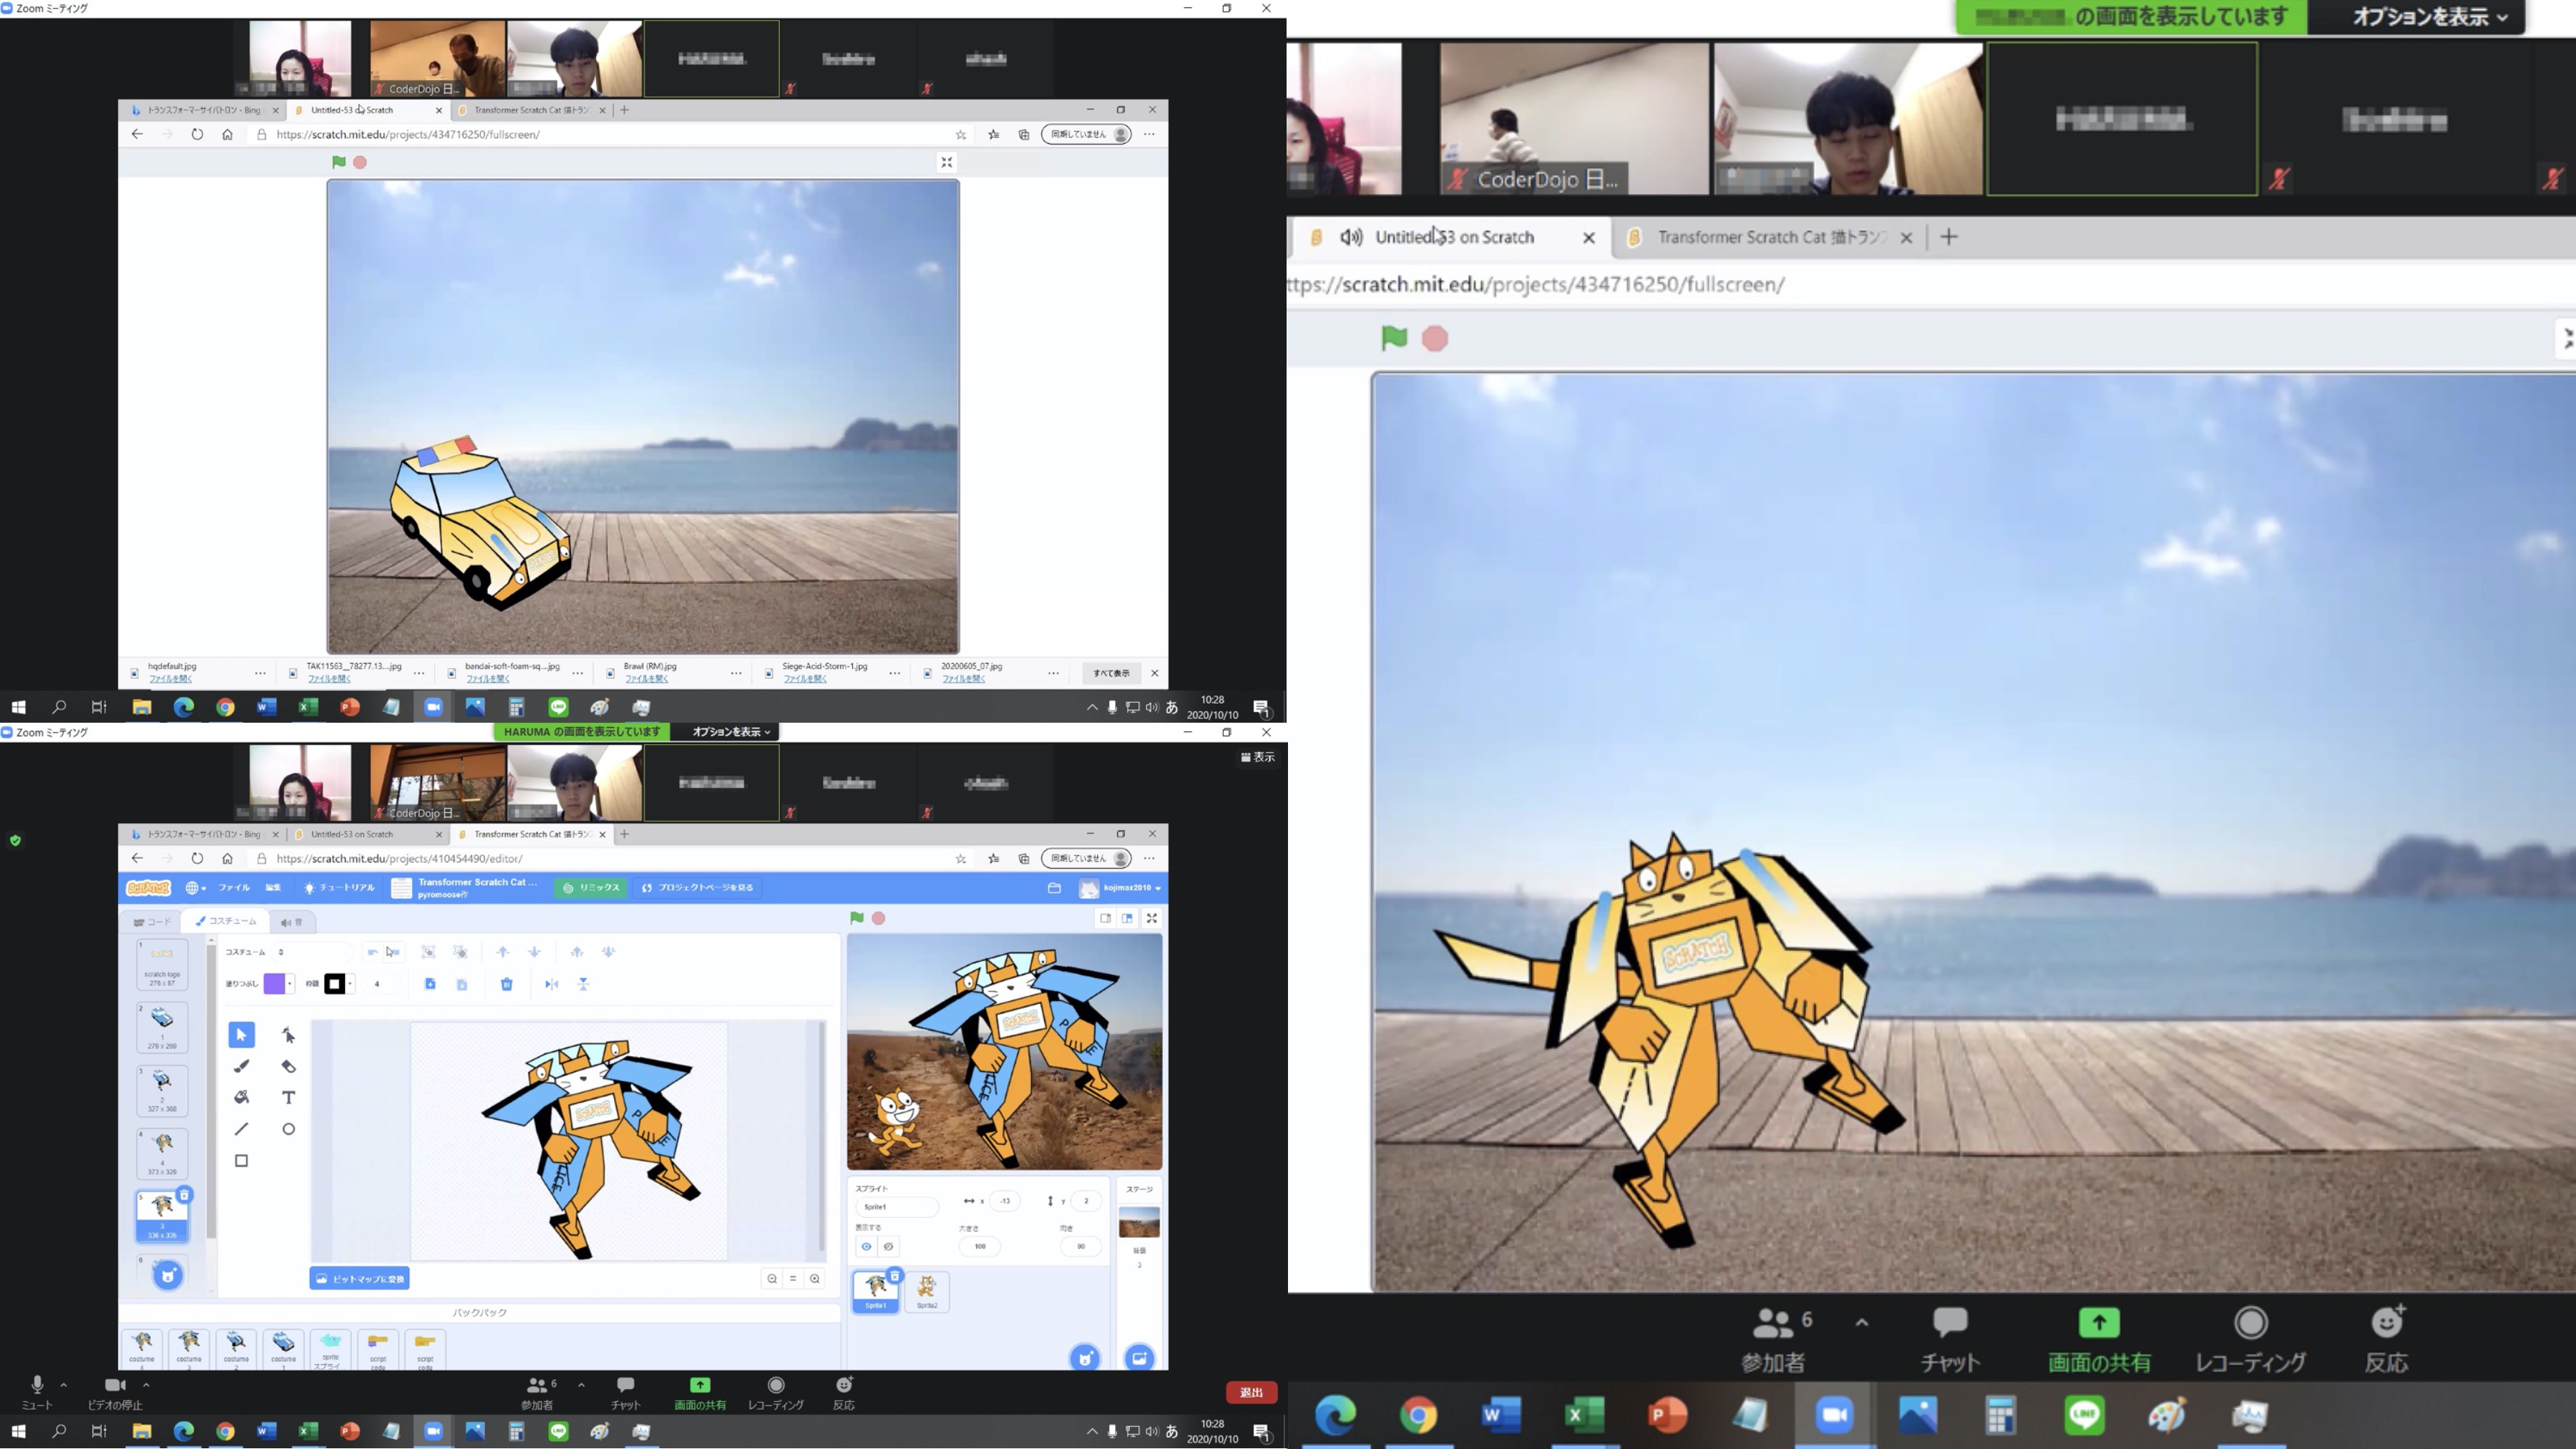This screenshot has width=2576, height=1449.
Task: Click the Ungroup icon in the costume toolbar
Action: point(460,952)
